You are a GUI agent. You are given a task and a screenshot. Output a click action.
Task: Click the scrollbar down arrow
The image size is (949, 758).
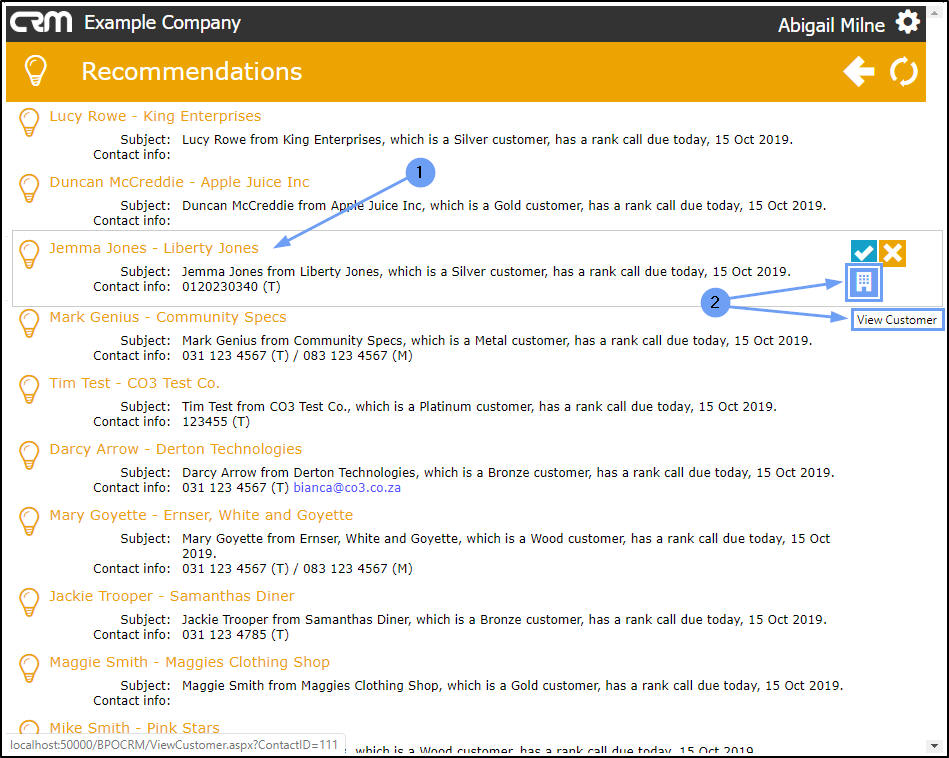(935, 746)
